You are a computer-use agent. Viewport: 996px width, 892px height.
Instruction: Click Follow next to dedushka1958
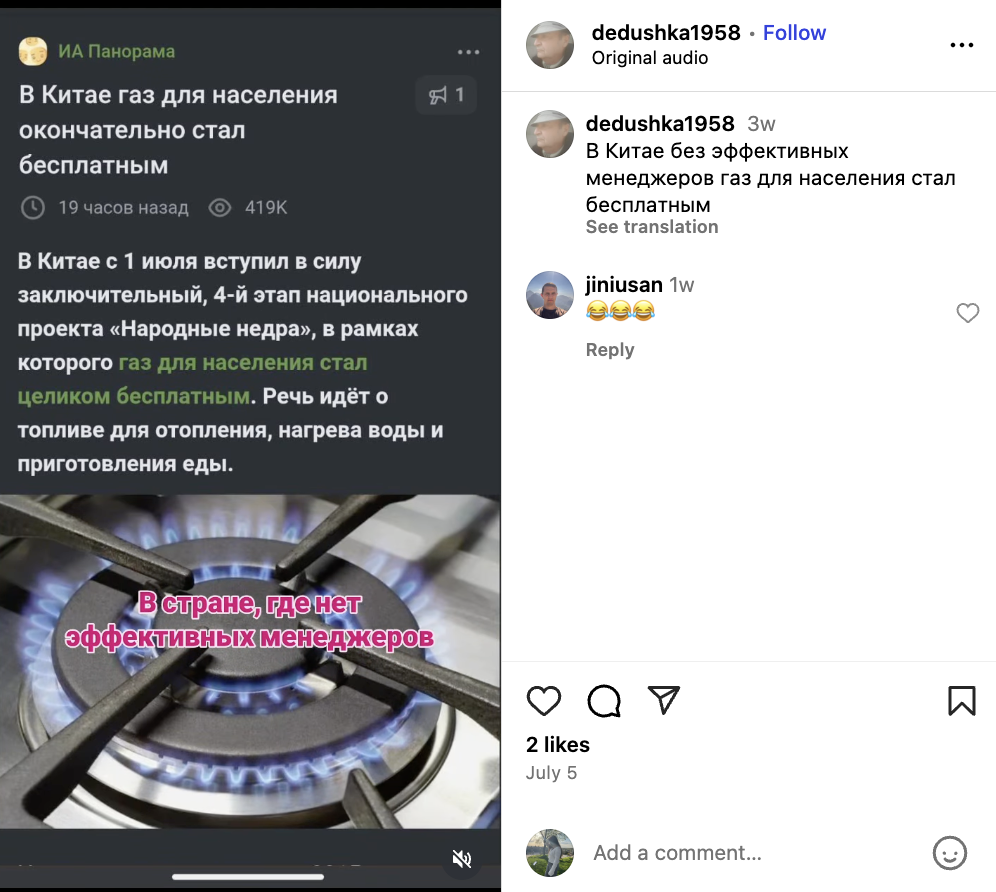(794, 32)
